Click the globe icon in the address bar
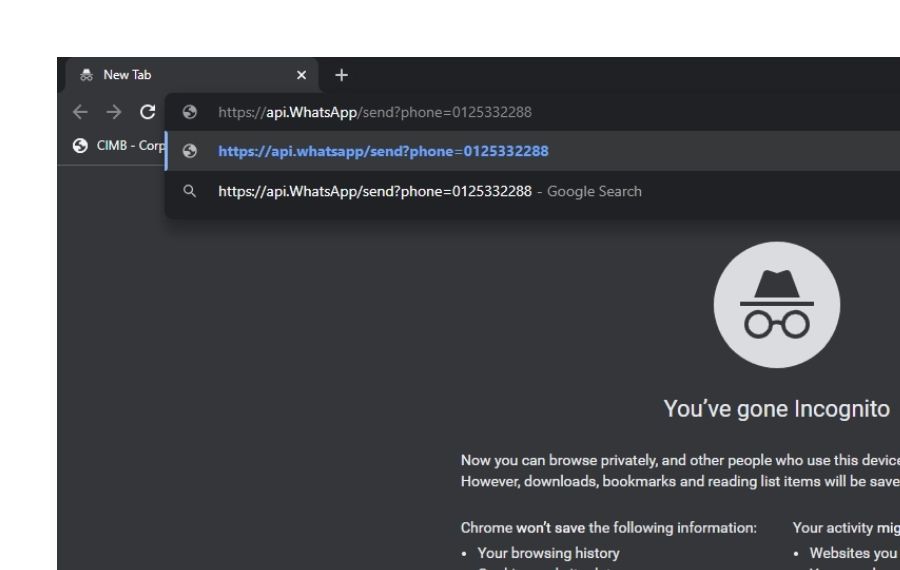Image resolution: width=900 pixels, height=570 pixels. [x=189, y=112]
